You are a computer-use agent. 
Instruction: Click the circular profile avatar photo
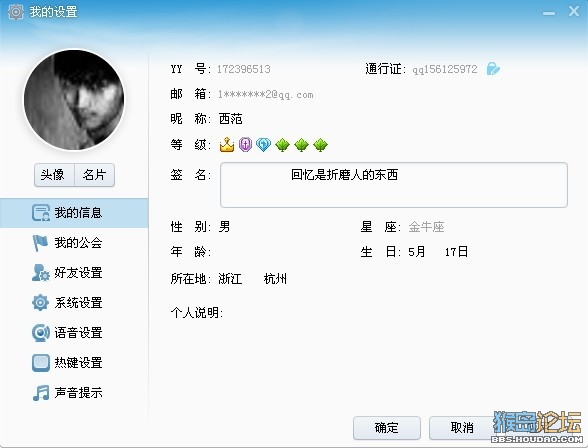74,100
